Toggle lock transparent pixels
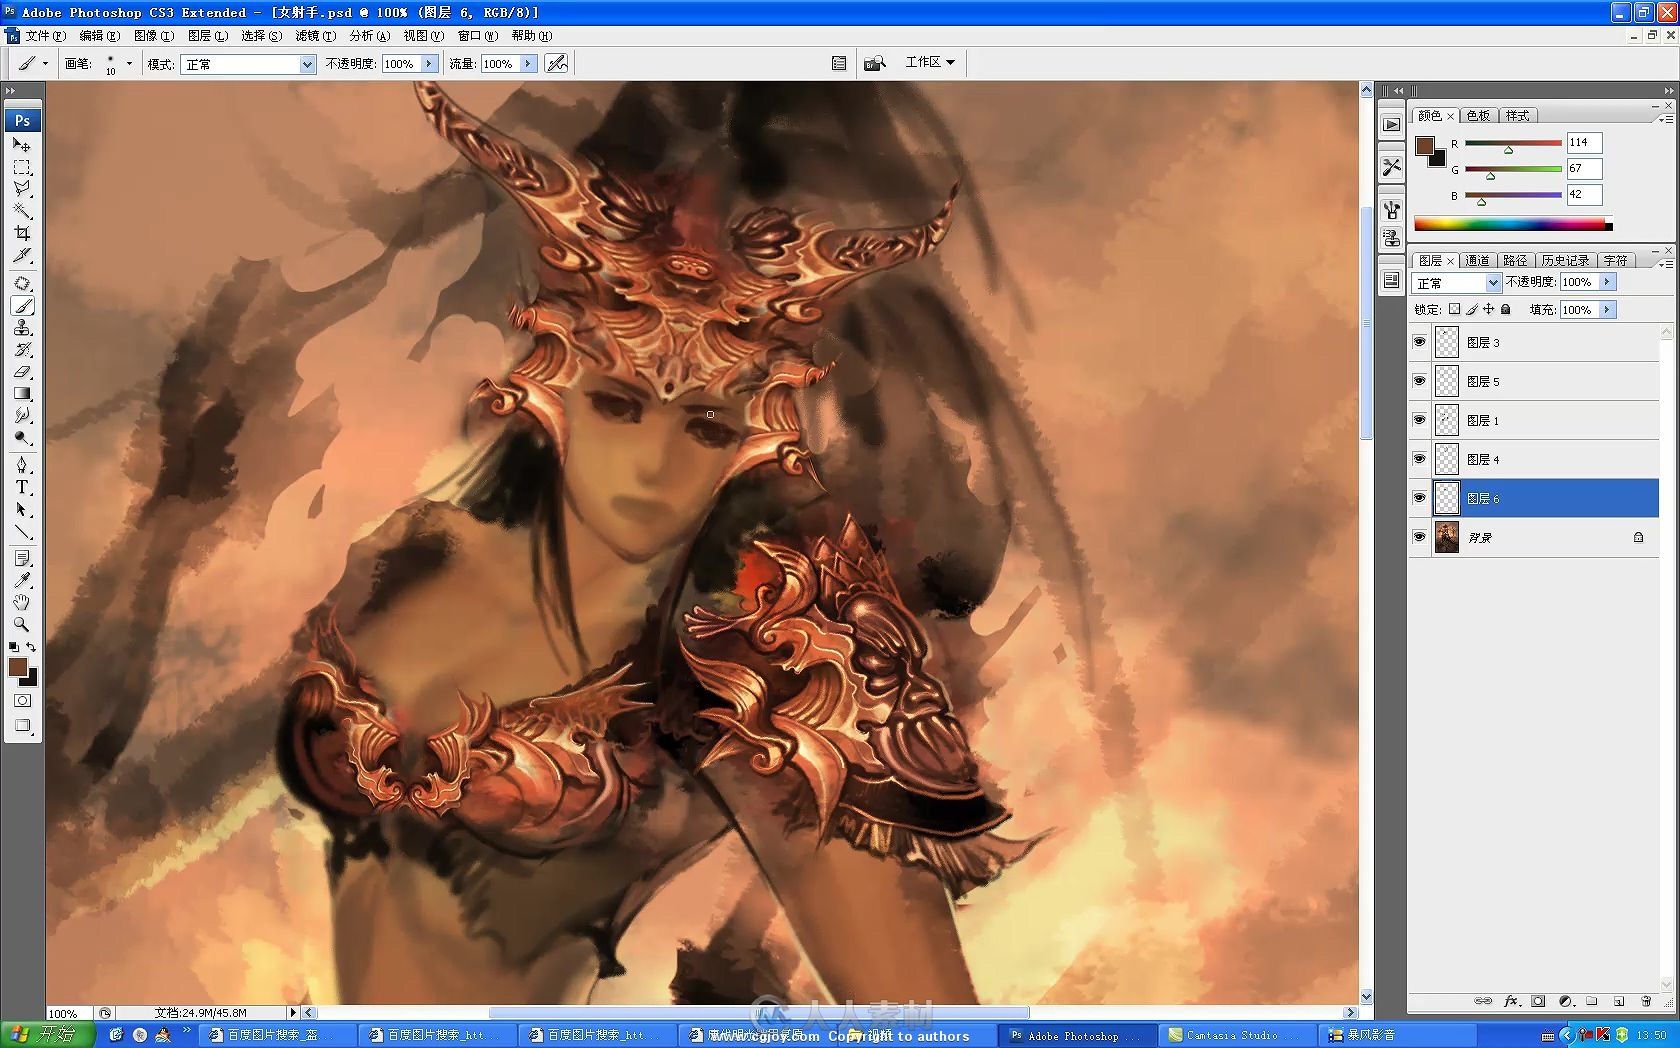 click(x=1454, y=309)
